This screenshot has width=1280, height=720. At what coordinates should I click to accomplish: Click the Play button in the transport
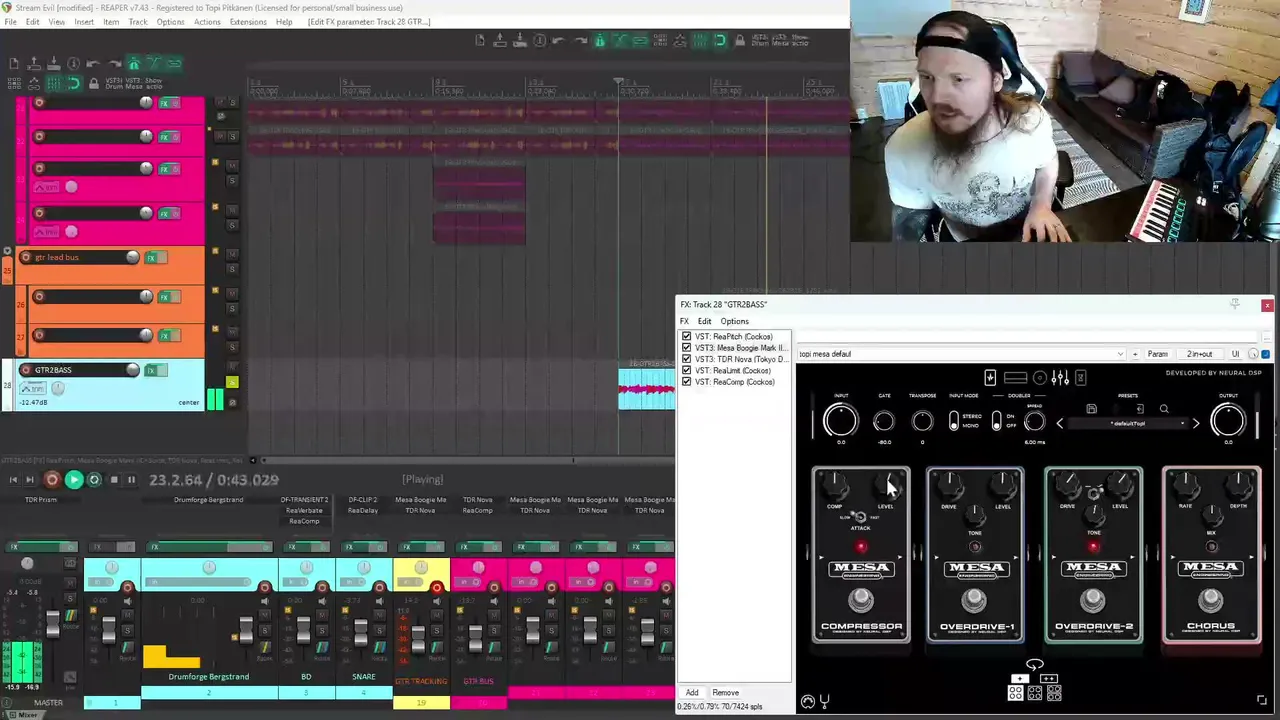pyautogui.click(x=73, y=480)
